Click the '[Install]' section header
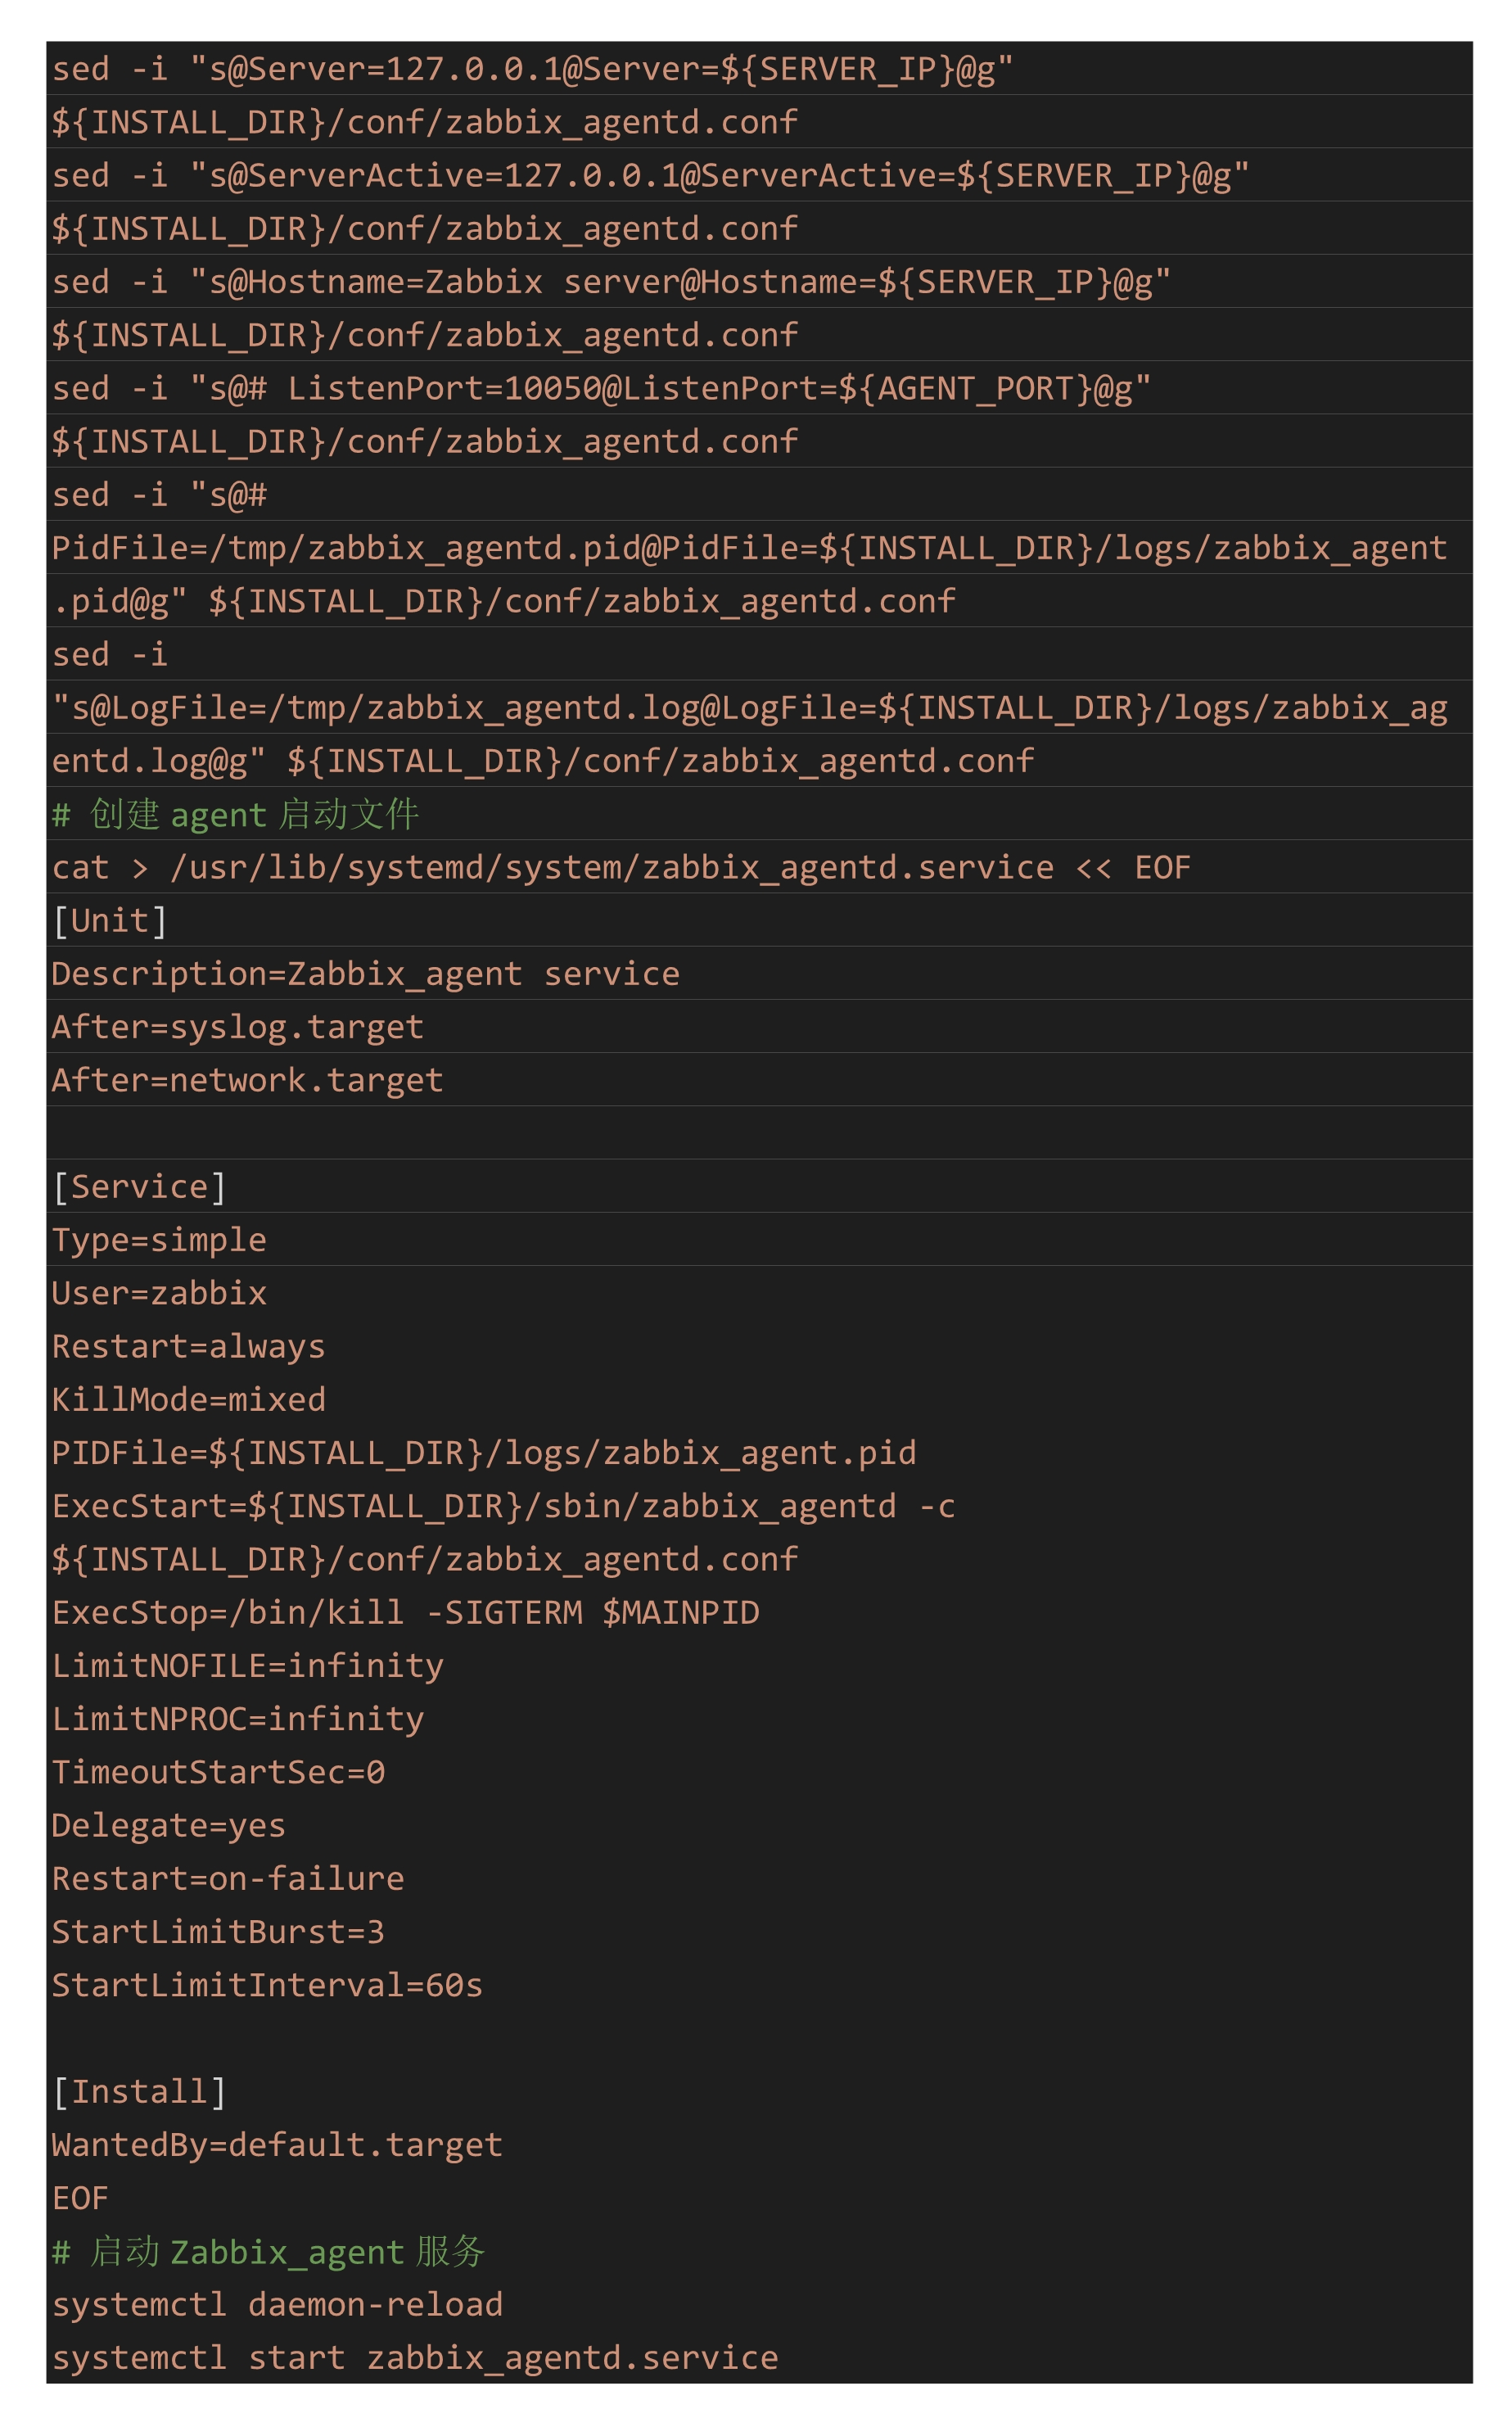Viewport: 1512px width, 2436px height. 139,2091
